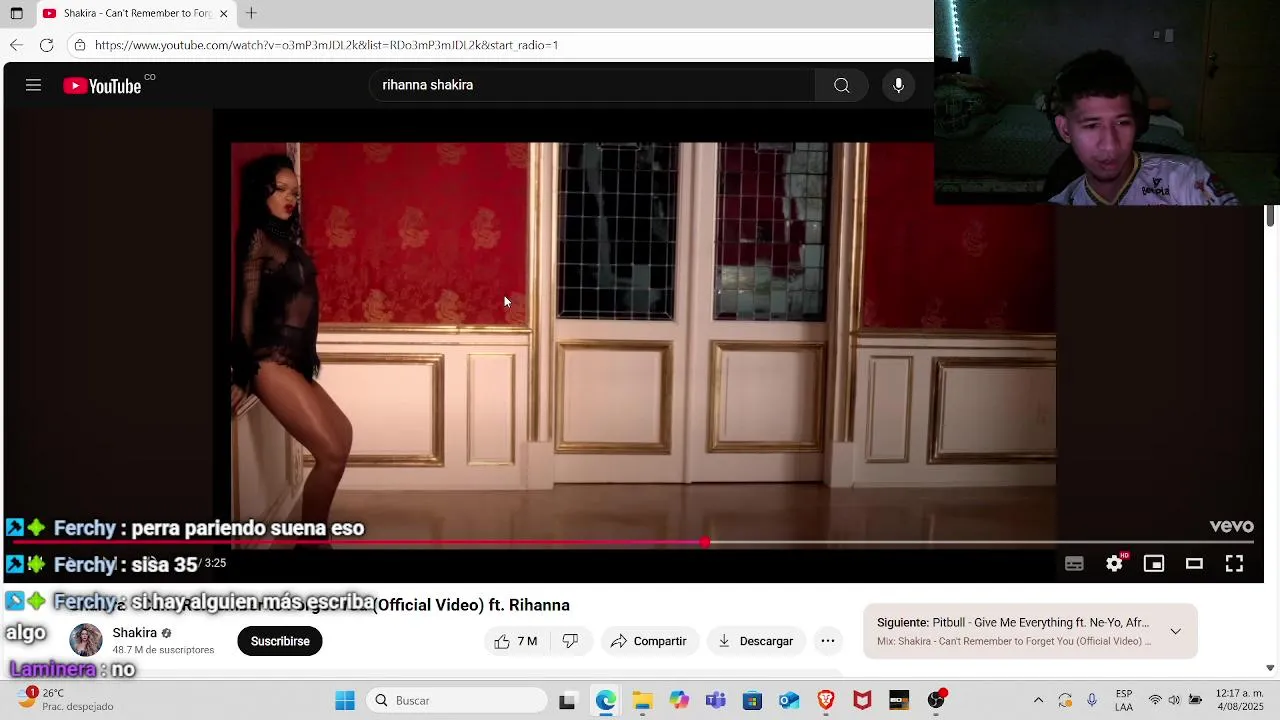Screen dimensions: 1280x720
Task: Enable miniplayer mode
Action: tap(1154, 564)
